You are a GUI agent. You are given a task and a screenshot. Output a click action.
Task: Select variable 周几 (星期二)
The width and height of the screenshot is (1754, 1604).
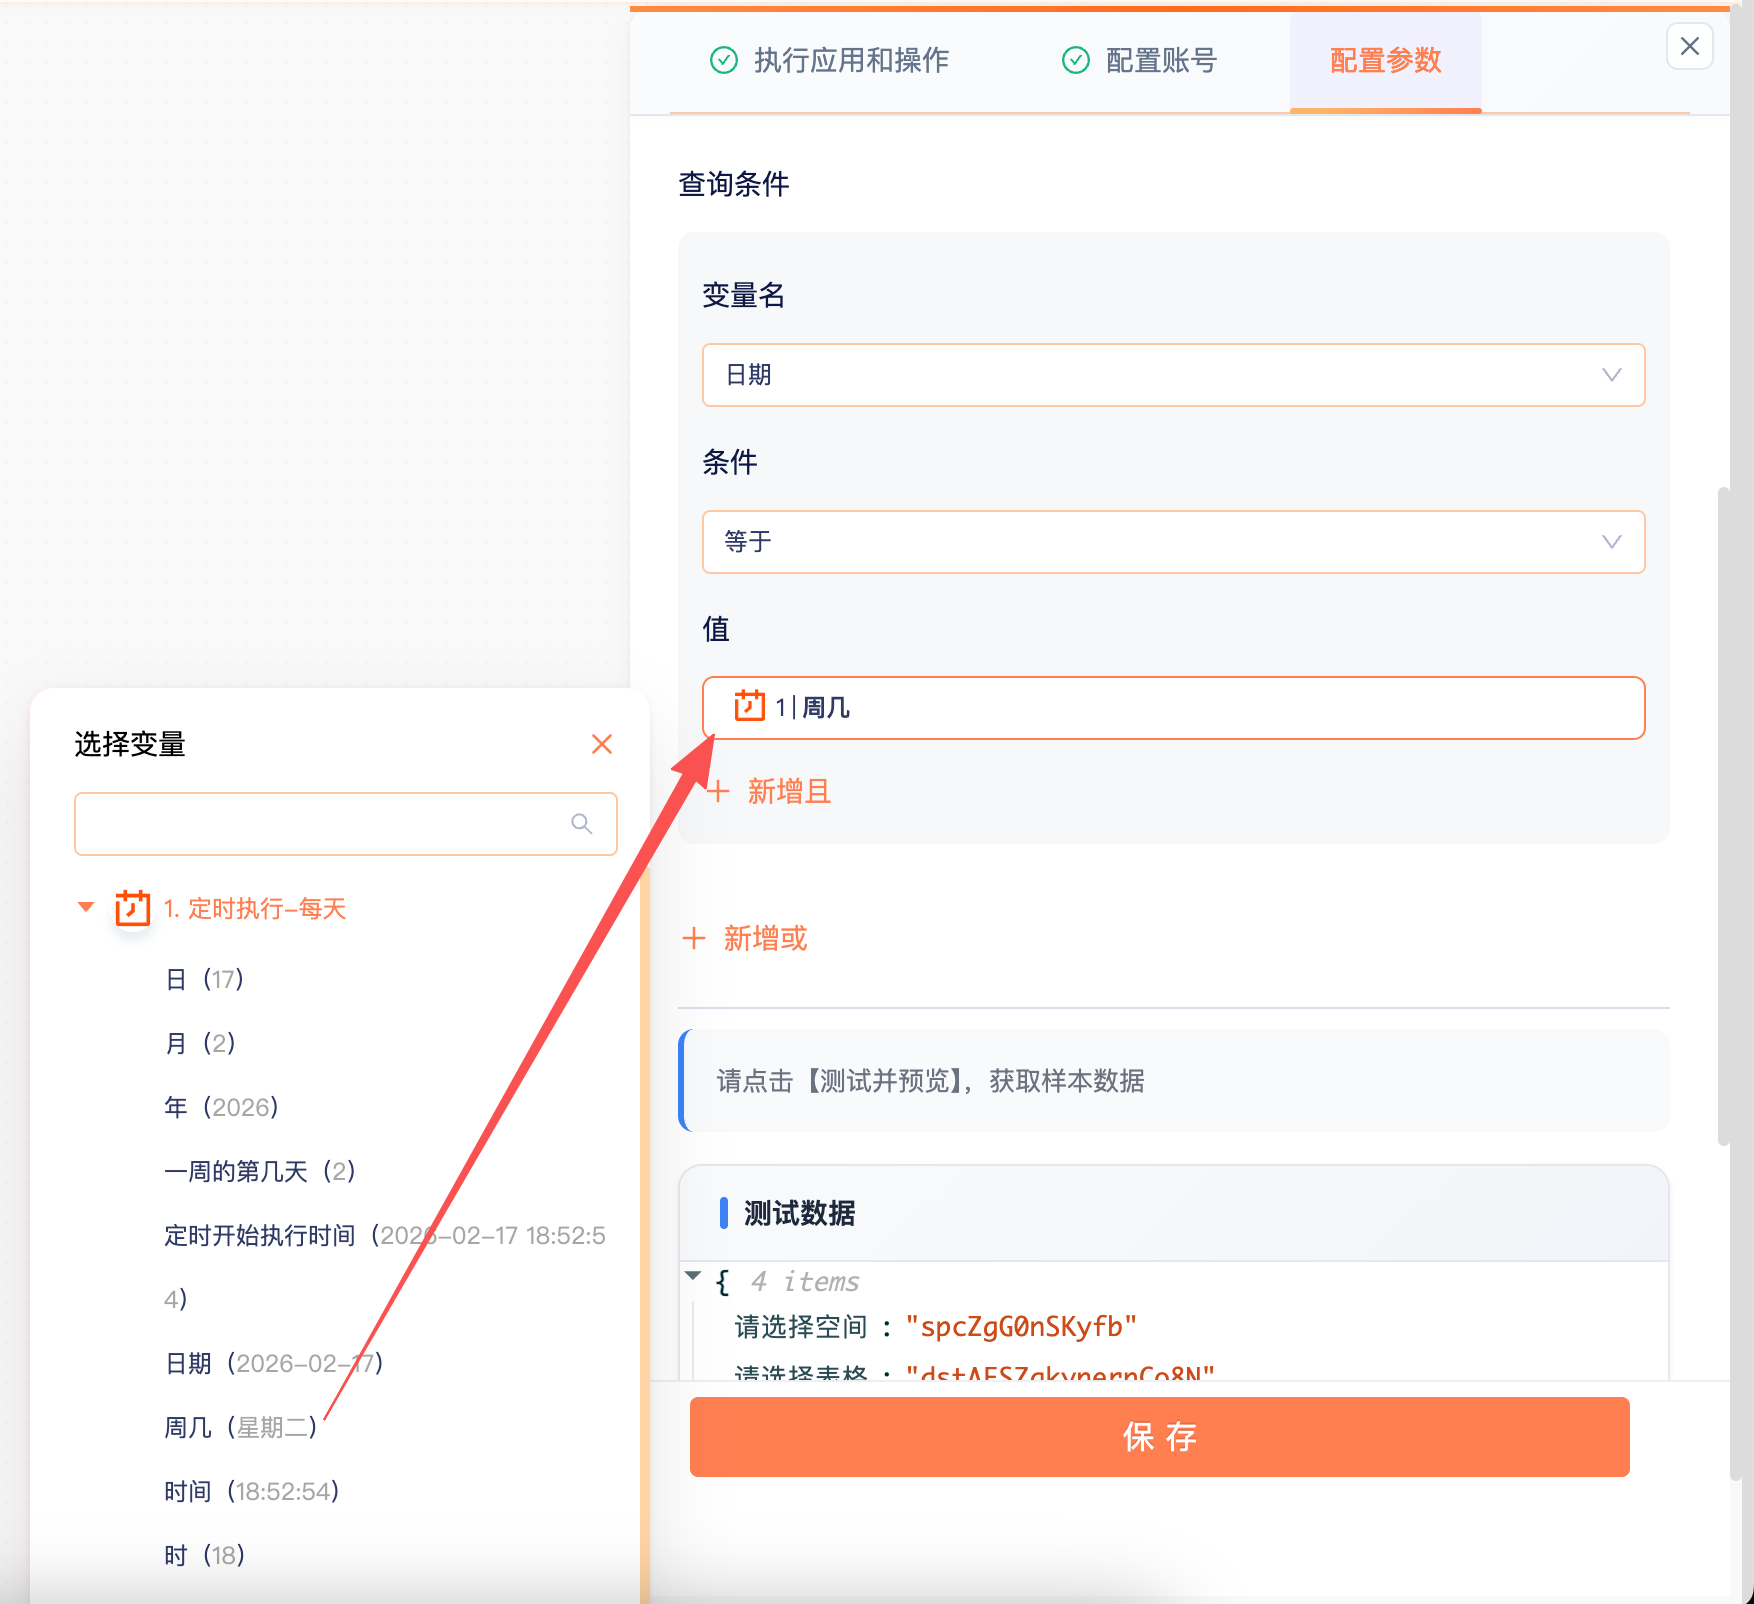(241, 1427)
